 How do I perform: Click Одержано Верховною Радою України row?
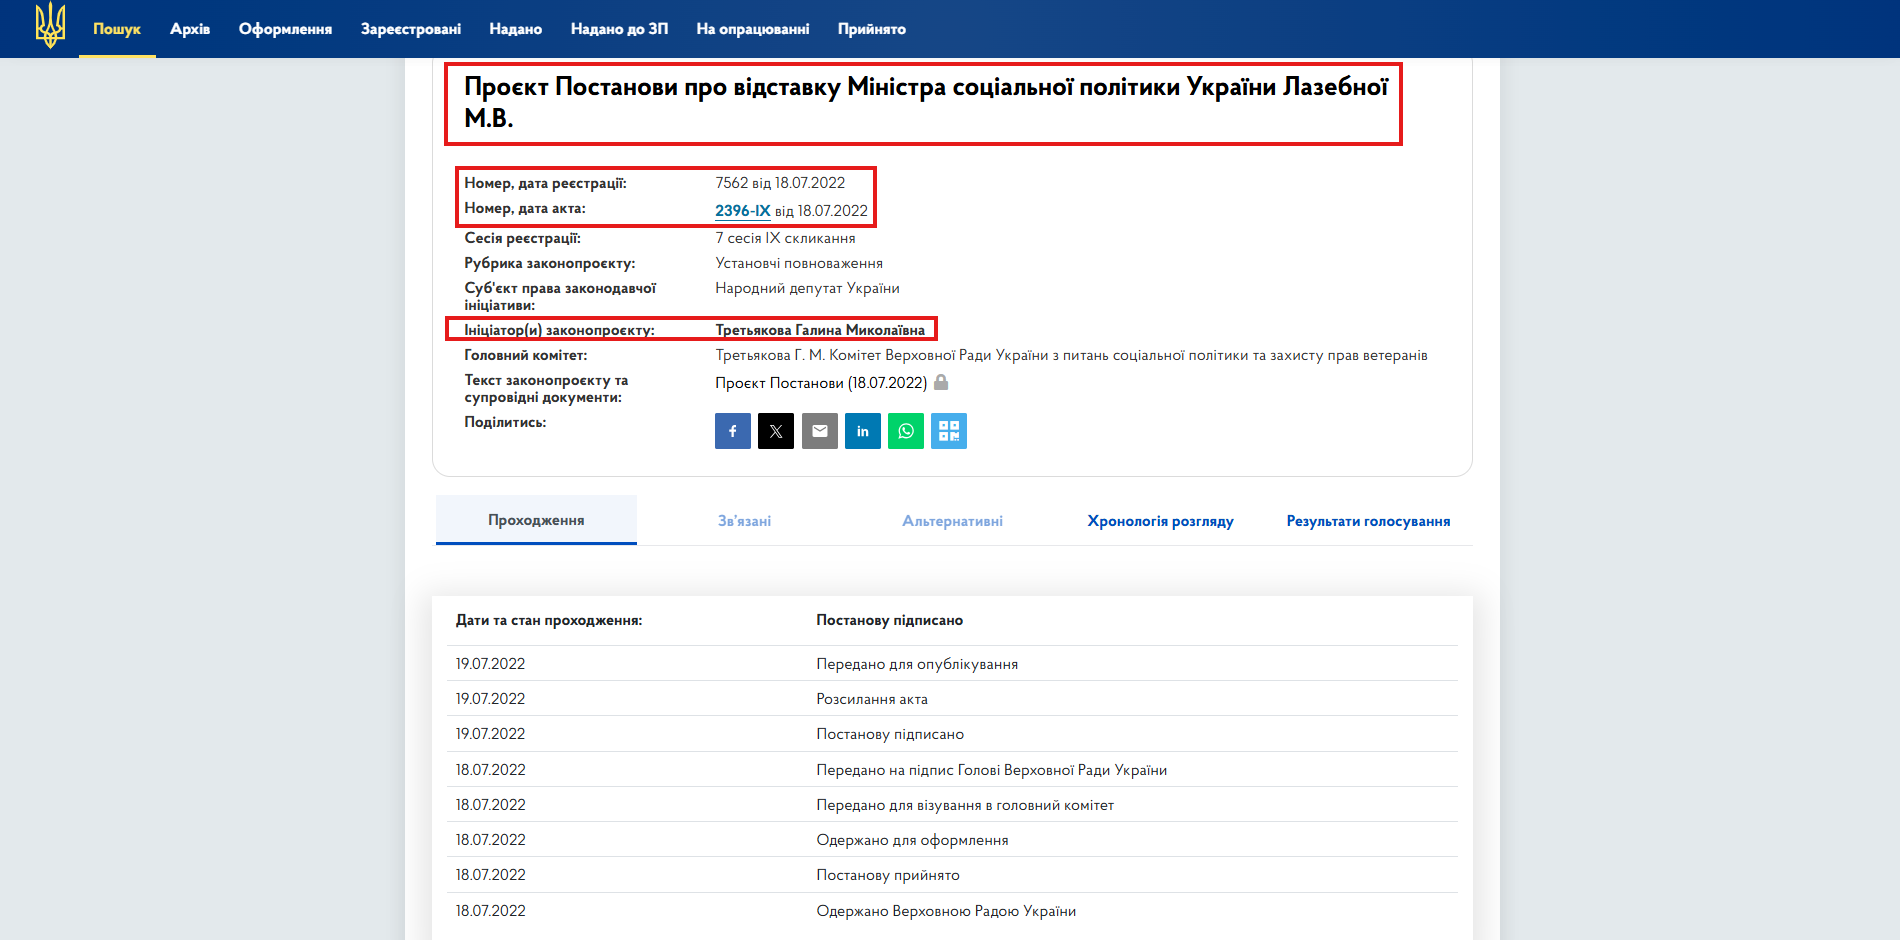(952, 911)
